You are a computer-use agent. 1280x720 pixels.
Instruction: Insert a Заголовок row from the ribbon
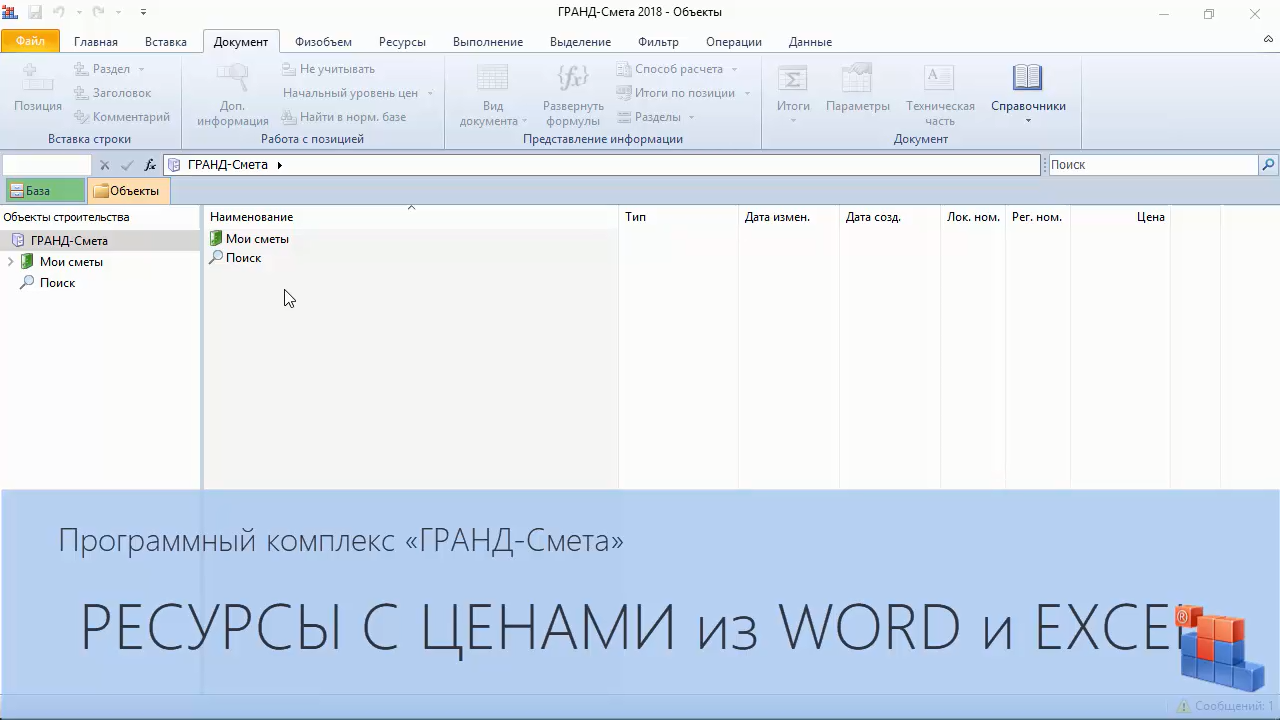pyautogui.click(x=112, y=93)
